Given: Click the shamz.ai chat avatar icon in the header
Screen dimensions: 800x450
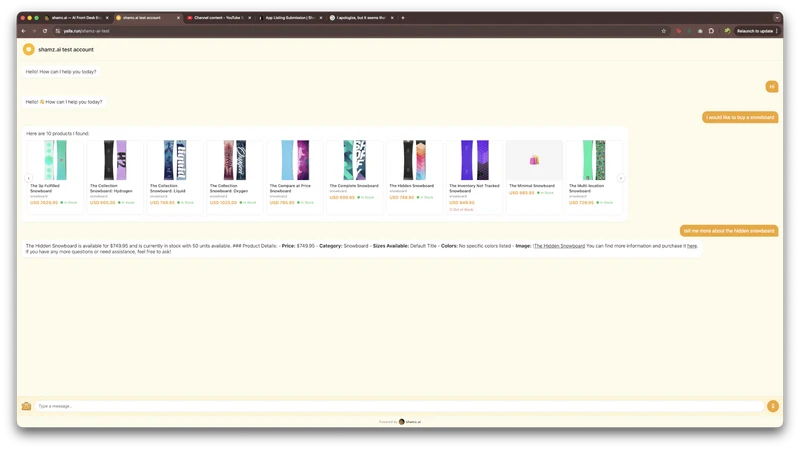Looking at the screenshot, I should 29,49.
